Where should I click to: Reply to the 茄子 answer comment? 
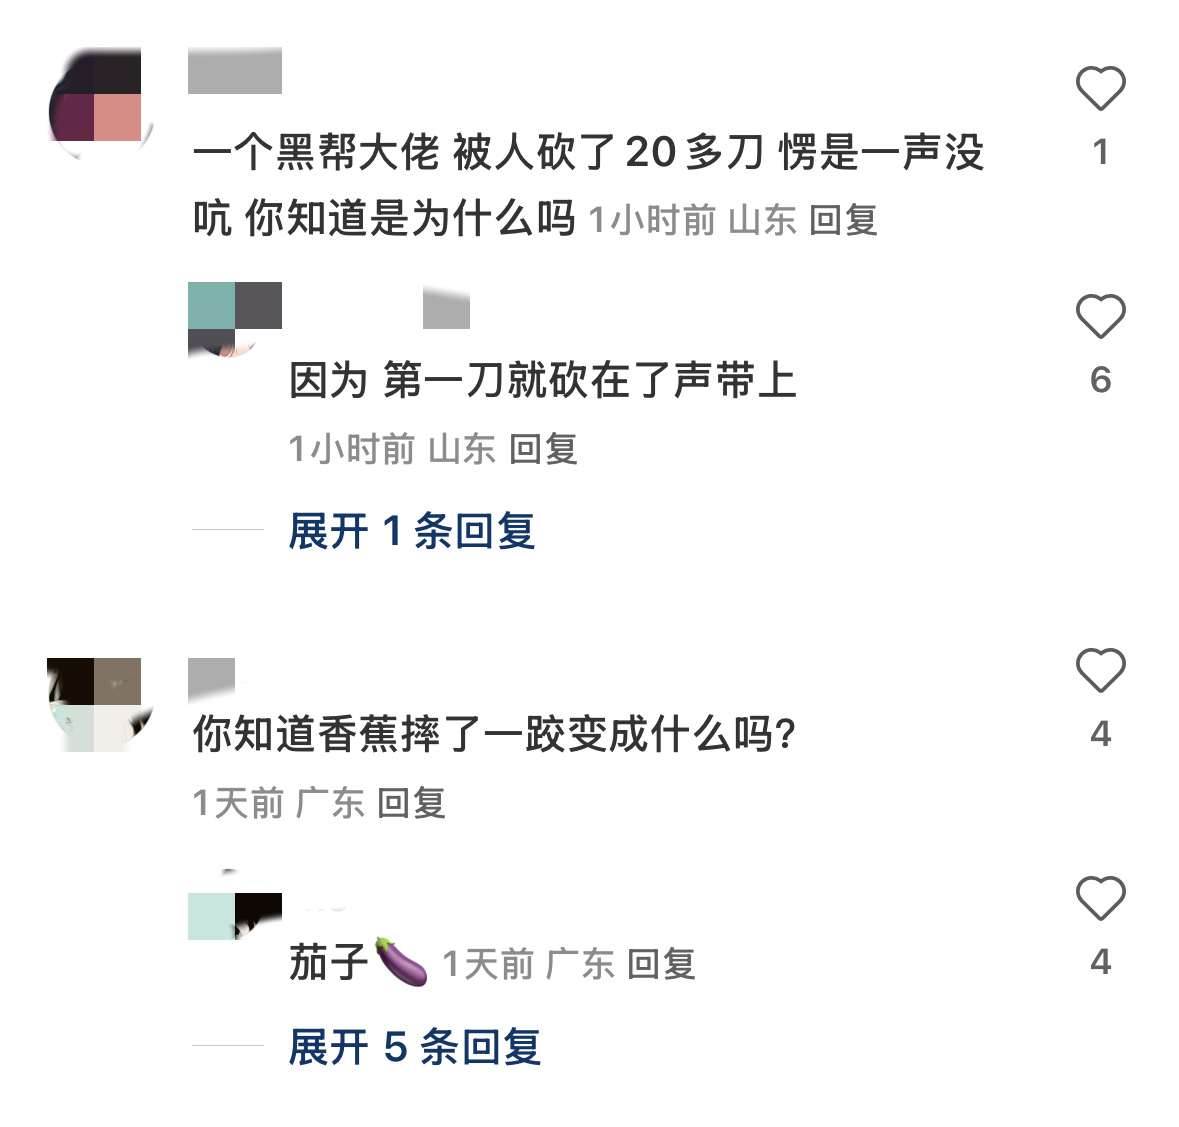coord(661,964)
